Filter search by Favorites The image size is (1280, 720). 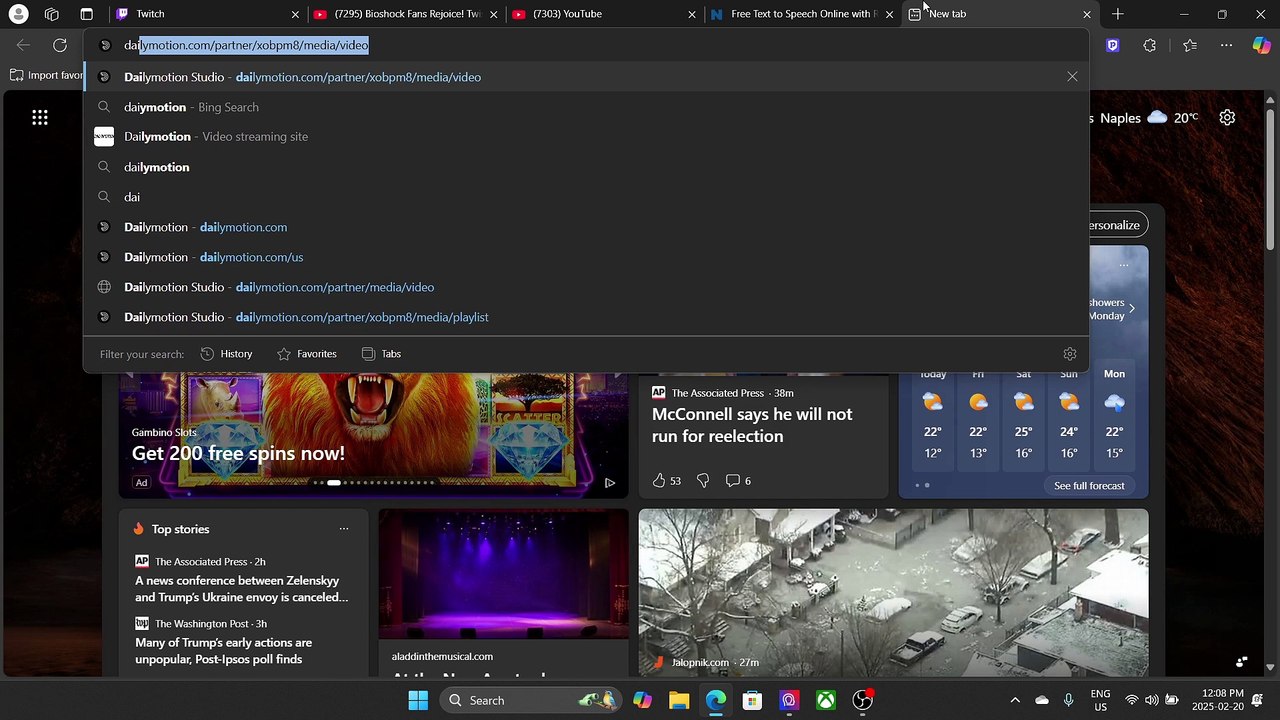click(x=306, y=354)
